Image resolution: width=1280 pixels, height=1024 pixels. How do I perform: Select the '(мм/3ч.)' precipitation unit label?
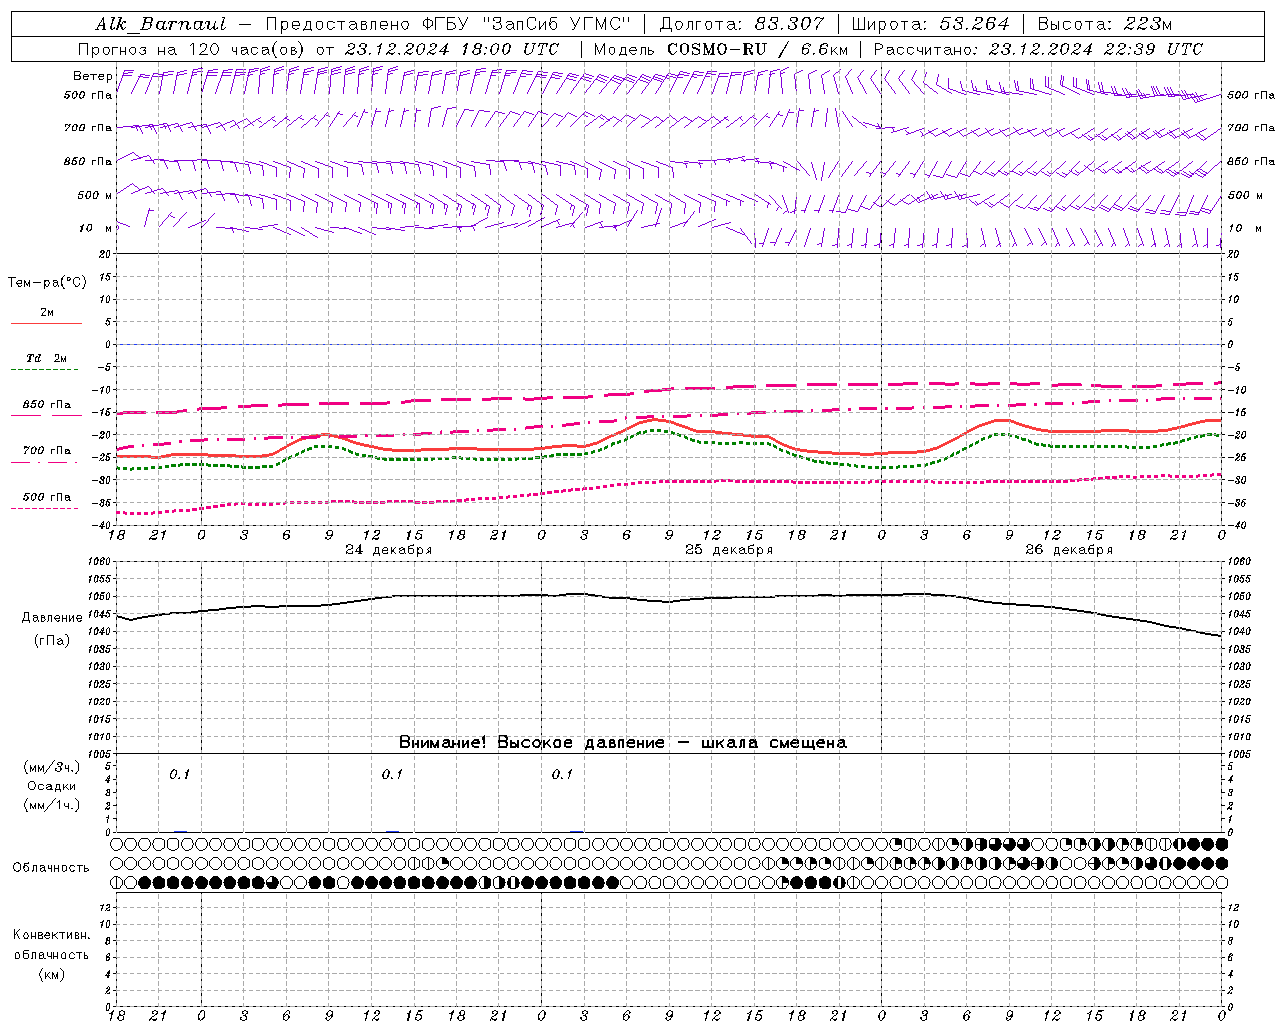click(52, 768)
